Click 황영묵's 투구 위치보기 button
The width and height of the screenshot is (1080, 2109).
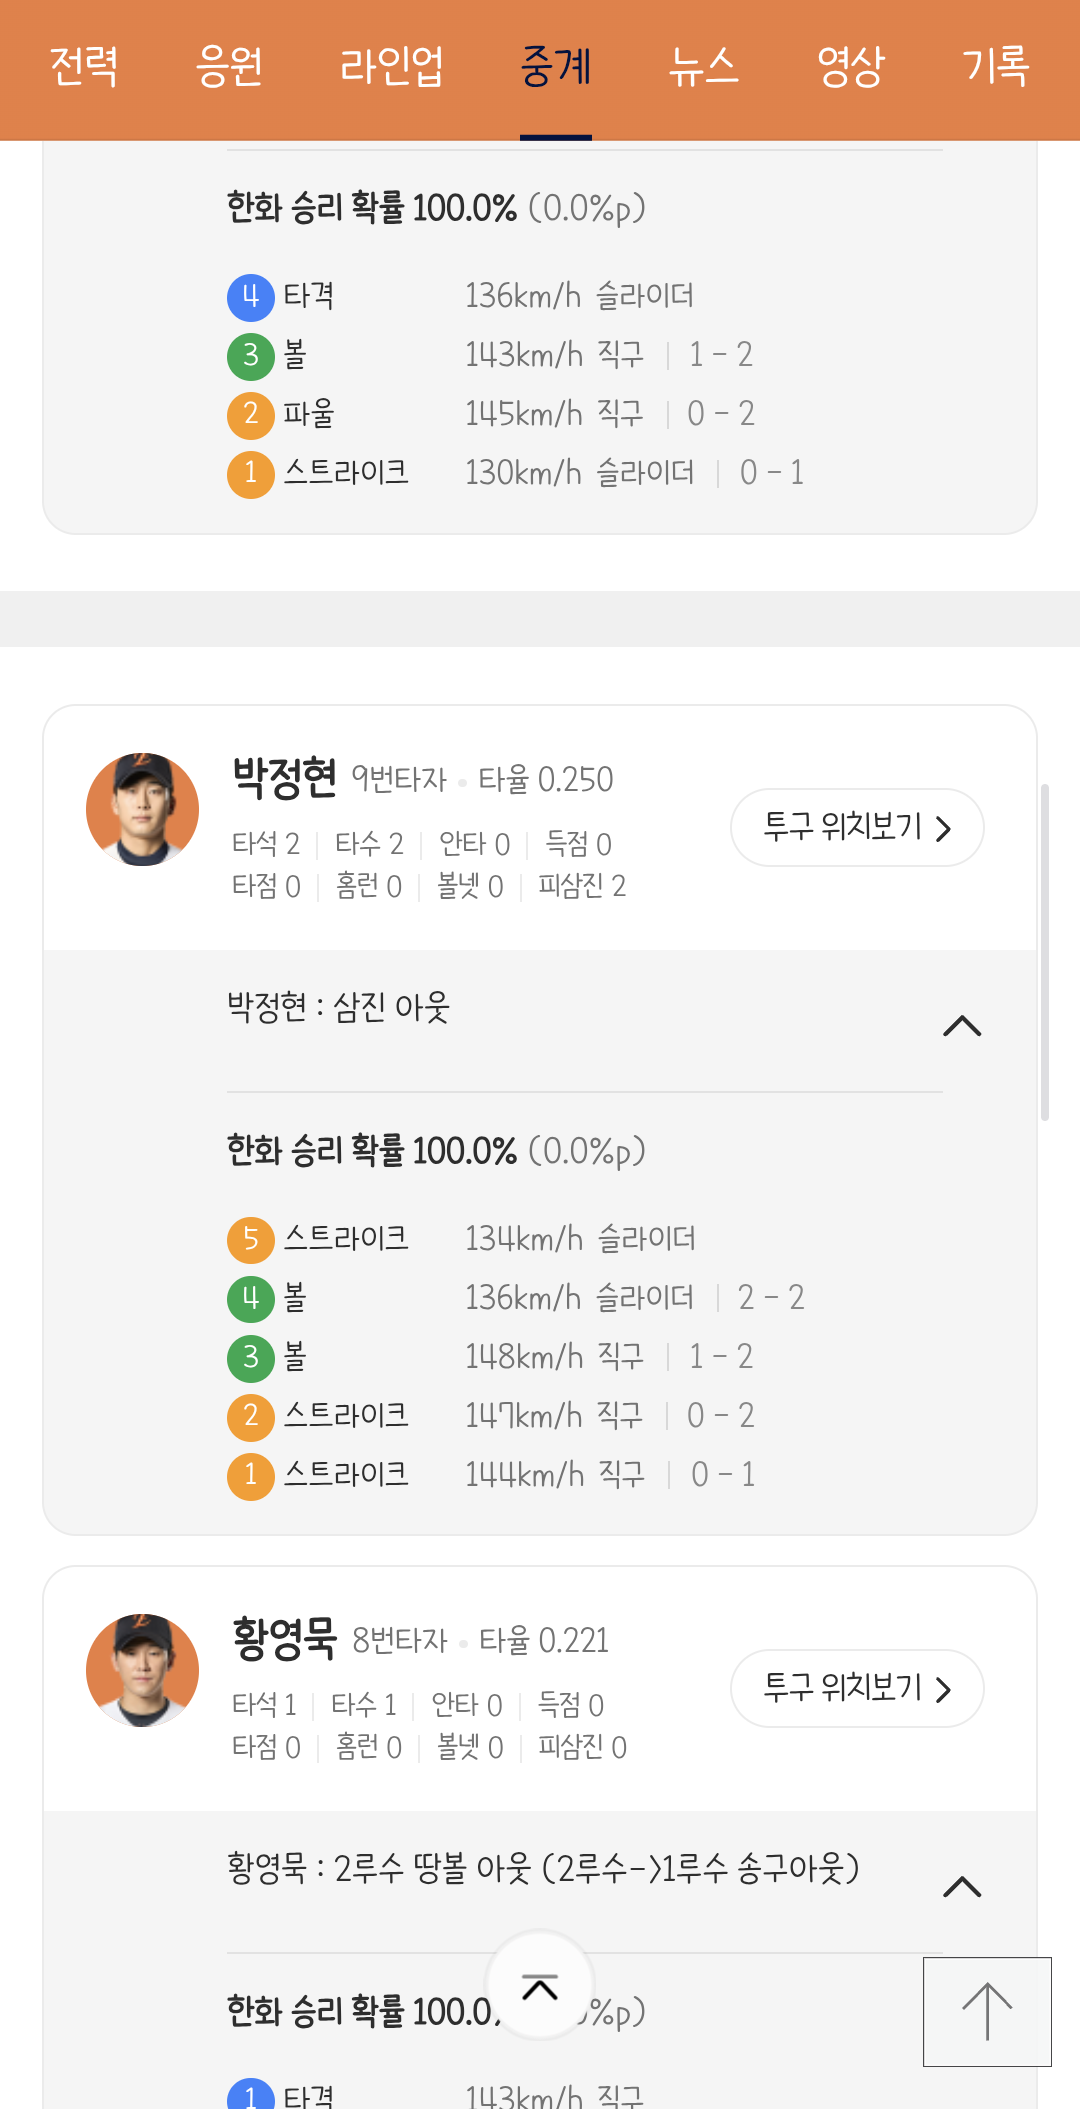(x=857, y=1688)
